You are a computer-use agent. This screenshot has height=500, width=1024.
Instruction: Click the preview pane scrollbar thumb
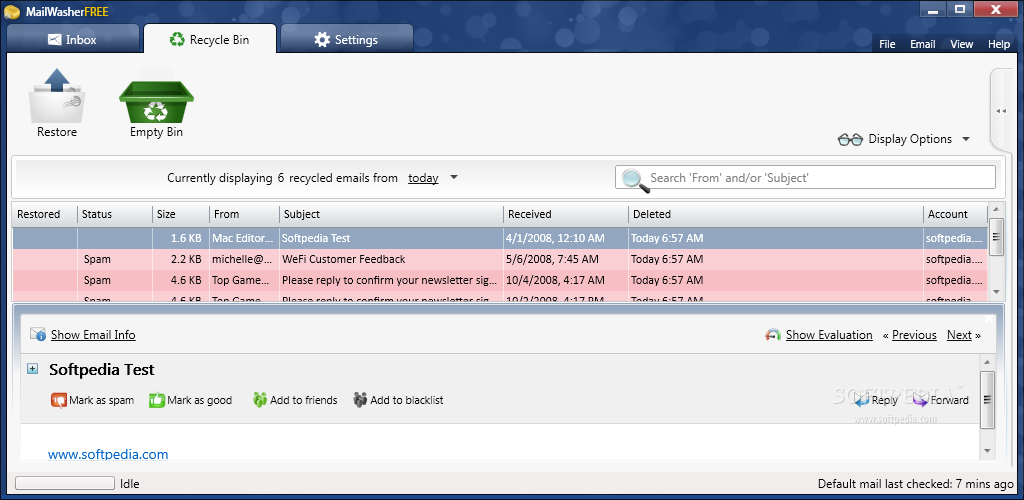click(987, 399)
